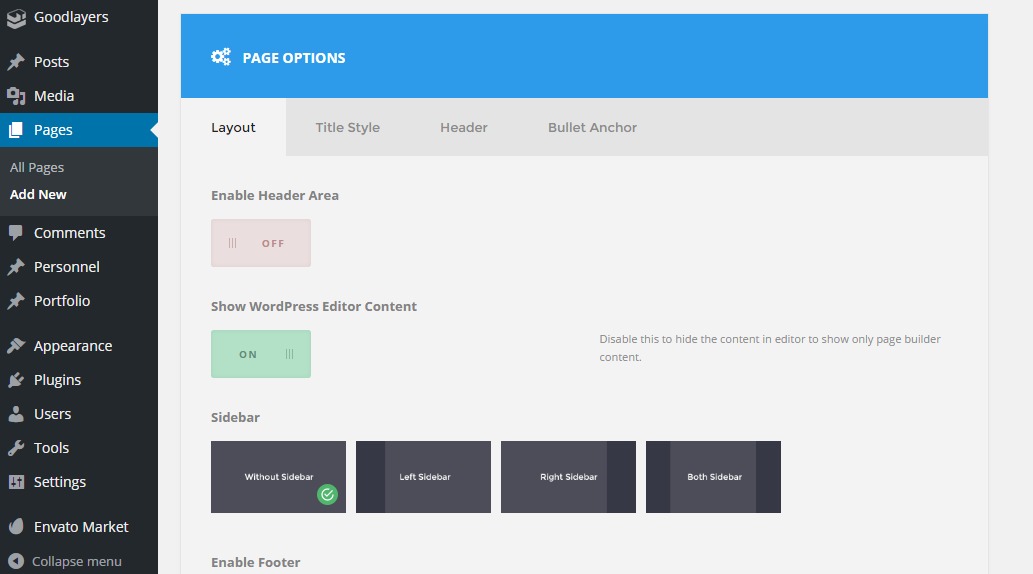Turn on the Enable Header Area switch
The image size is (1033, 574).
260,243
